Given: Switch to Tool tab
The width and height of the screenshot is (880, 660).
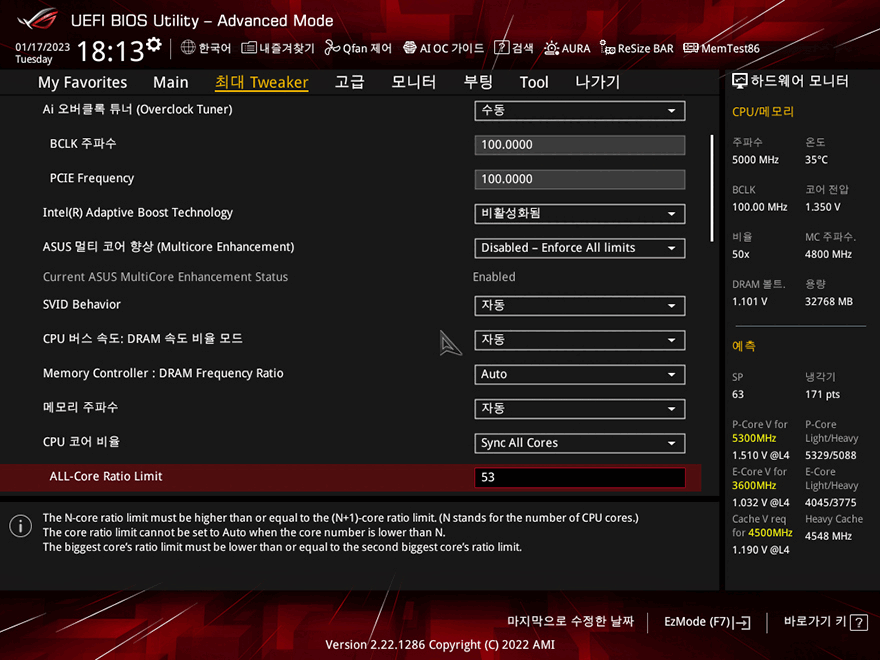Looking at the screenshot, I should coord(534,82).
